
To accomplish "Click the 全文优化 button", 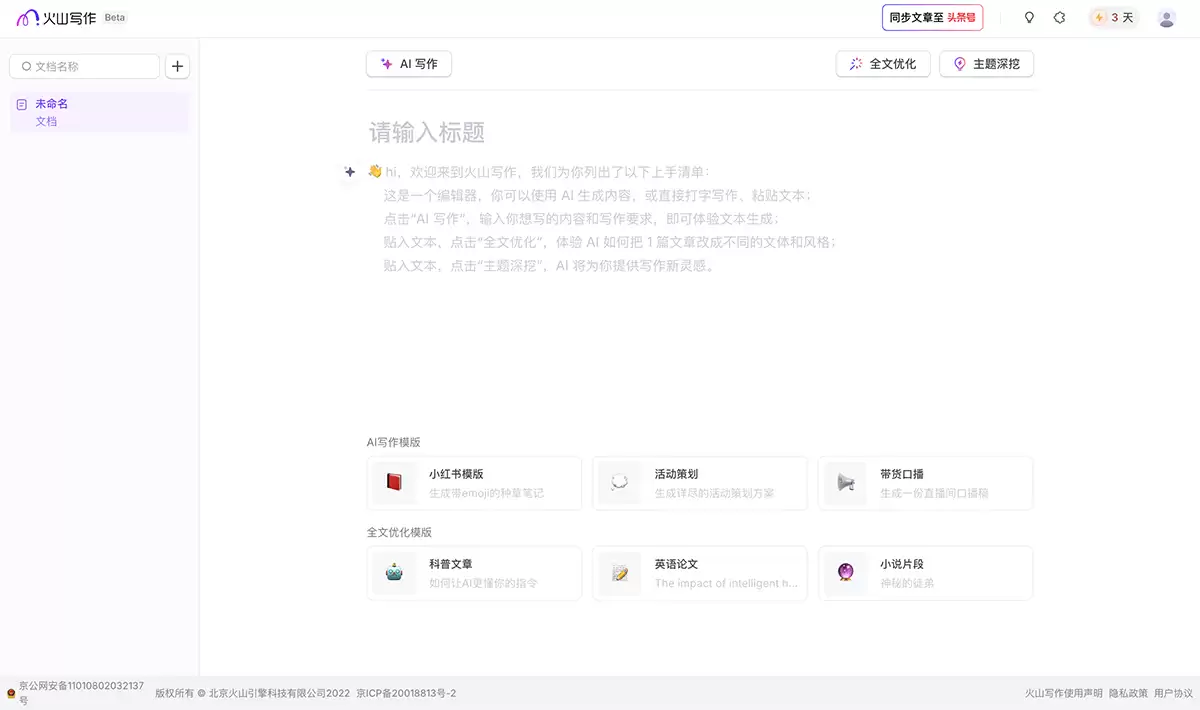I will (883, 64).
